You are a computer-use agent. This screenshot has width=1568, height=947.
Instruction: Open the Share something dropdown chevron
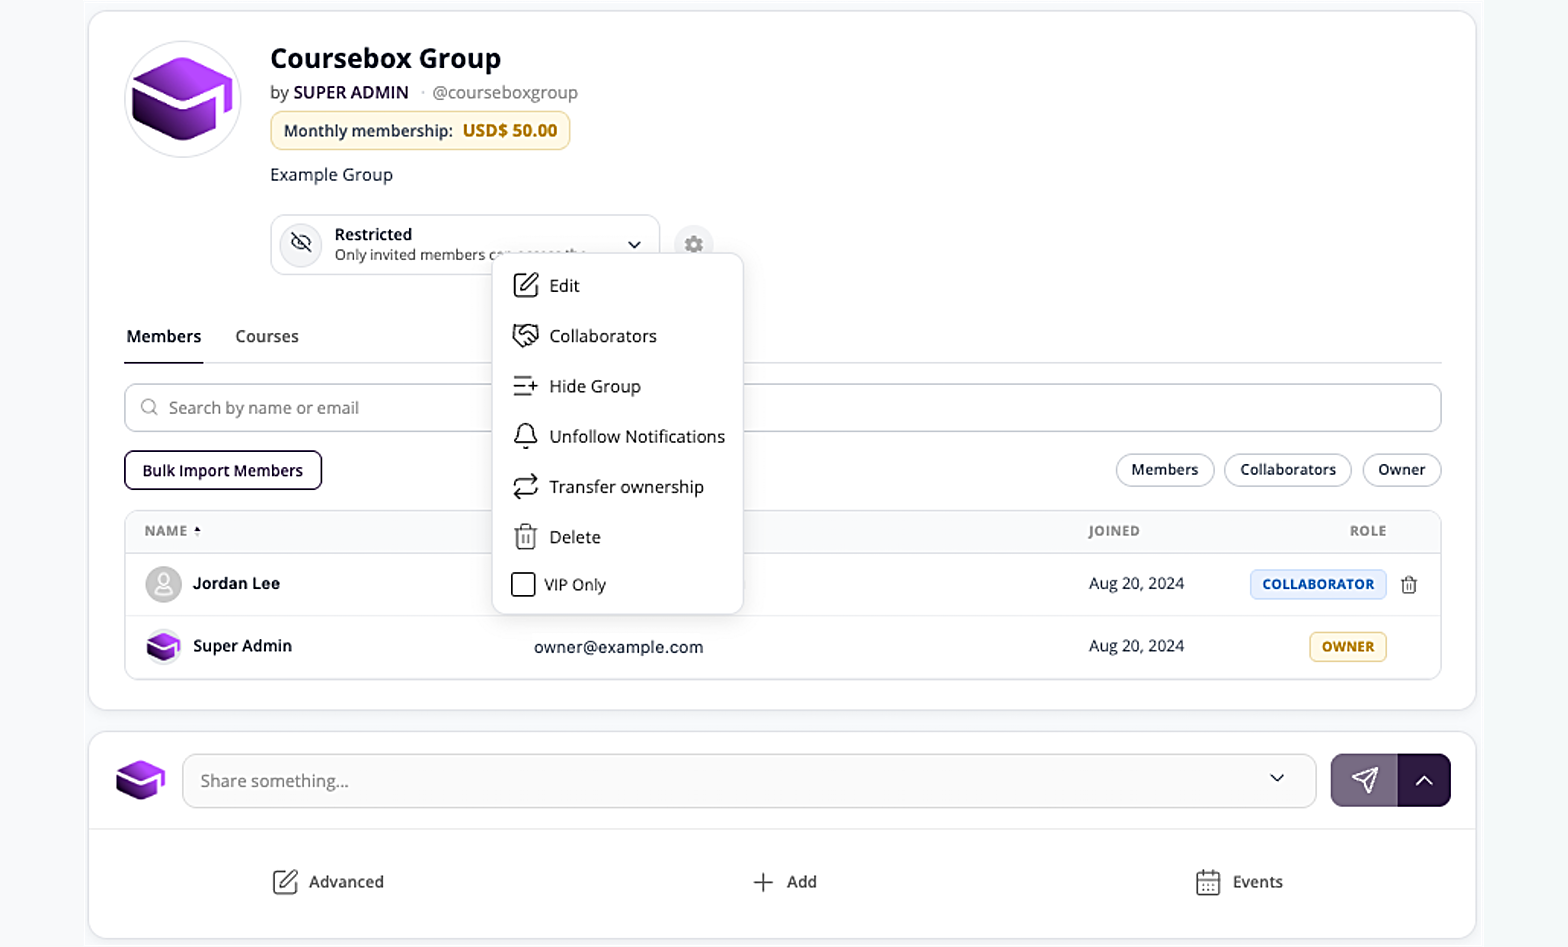click(1277, 778)
